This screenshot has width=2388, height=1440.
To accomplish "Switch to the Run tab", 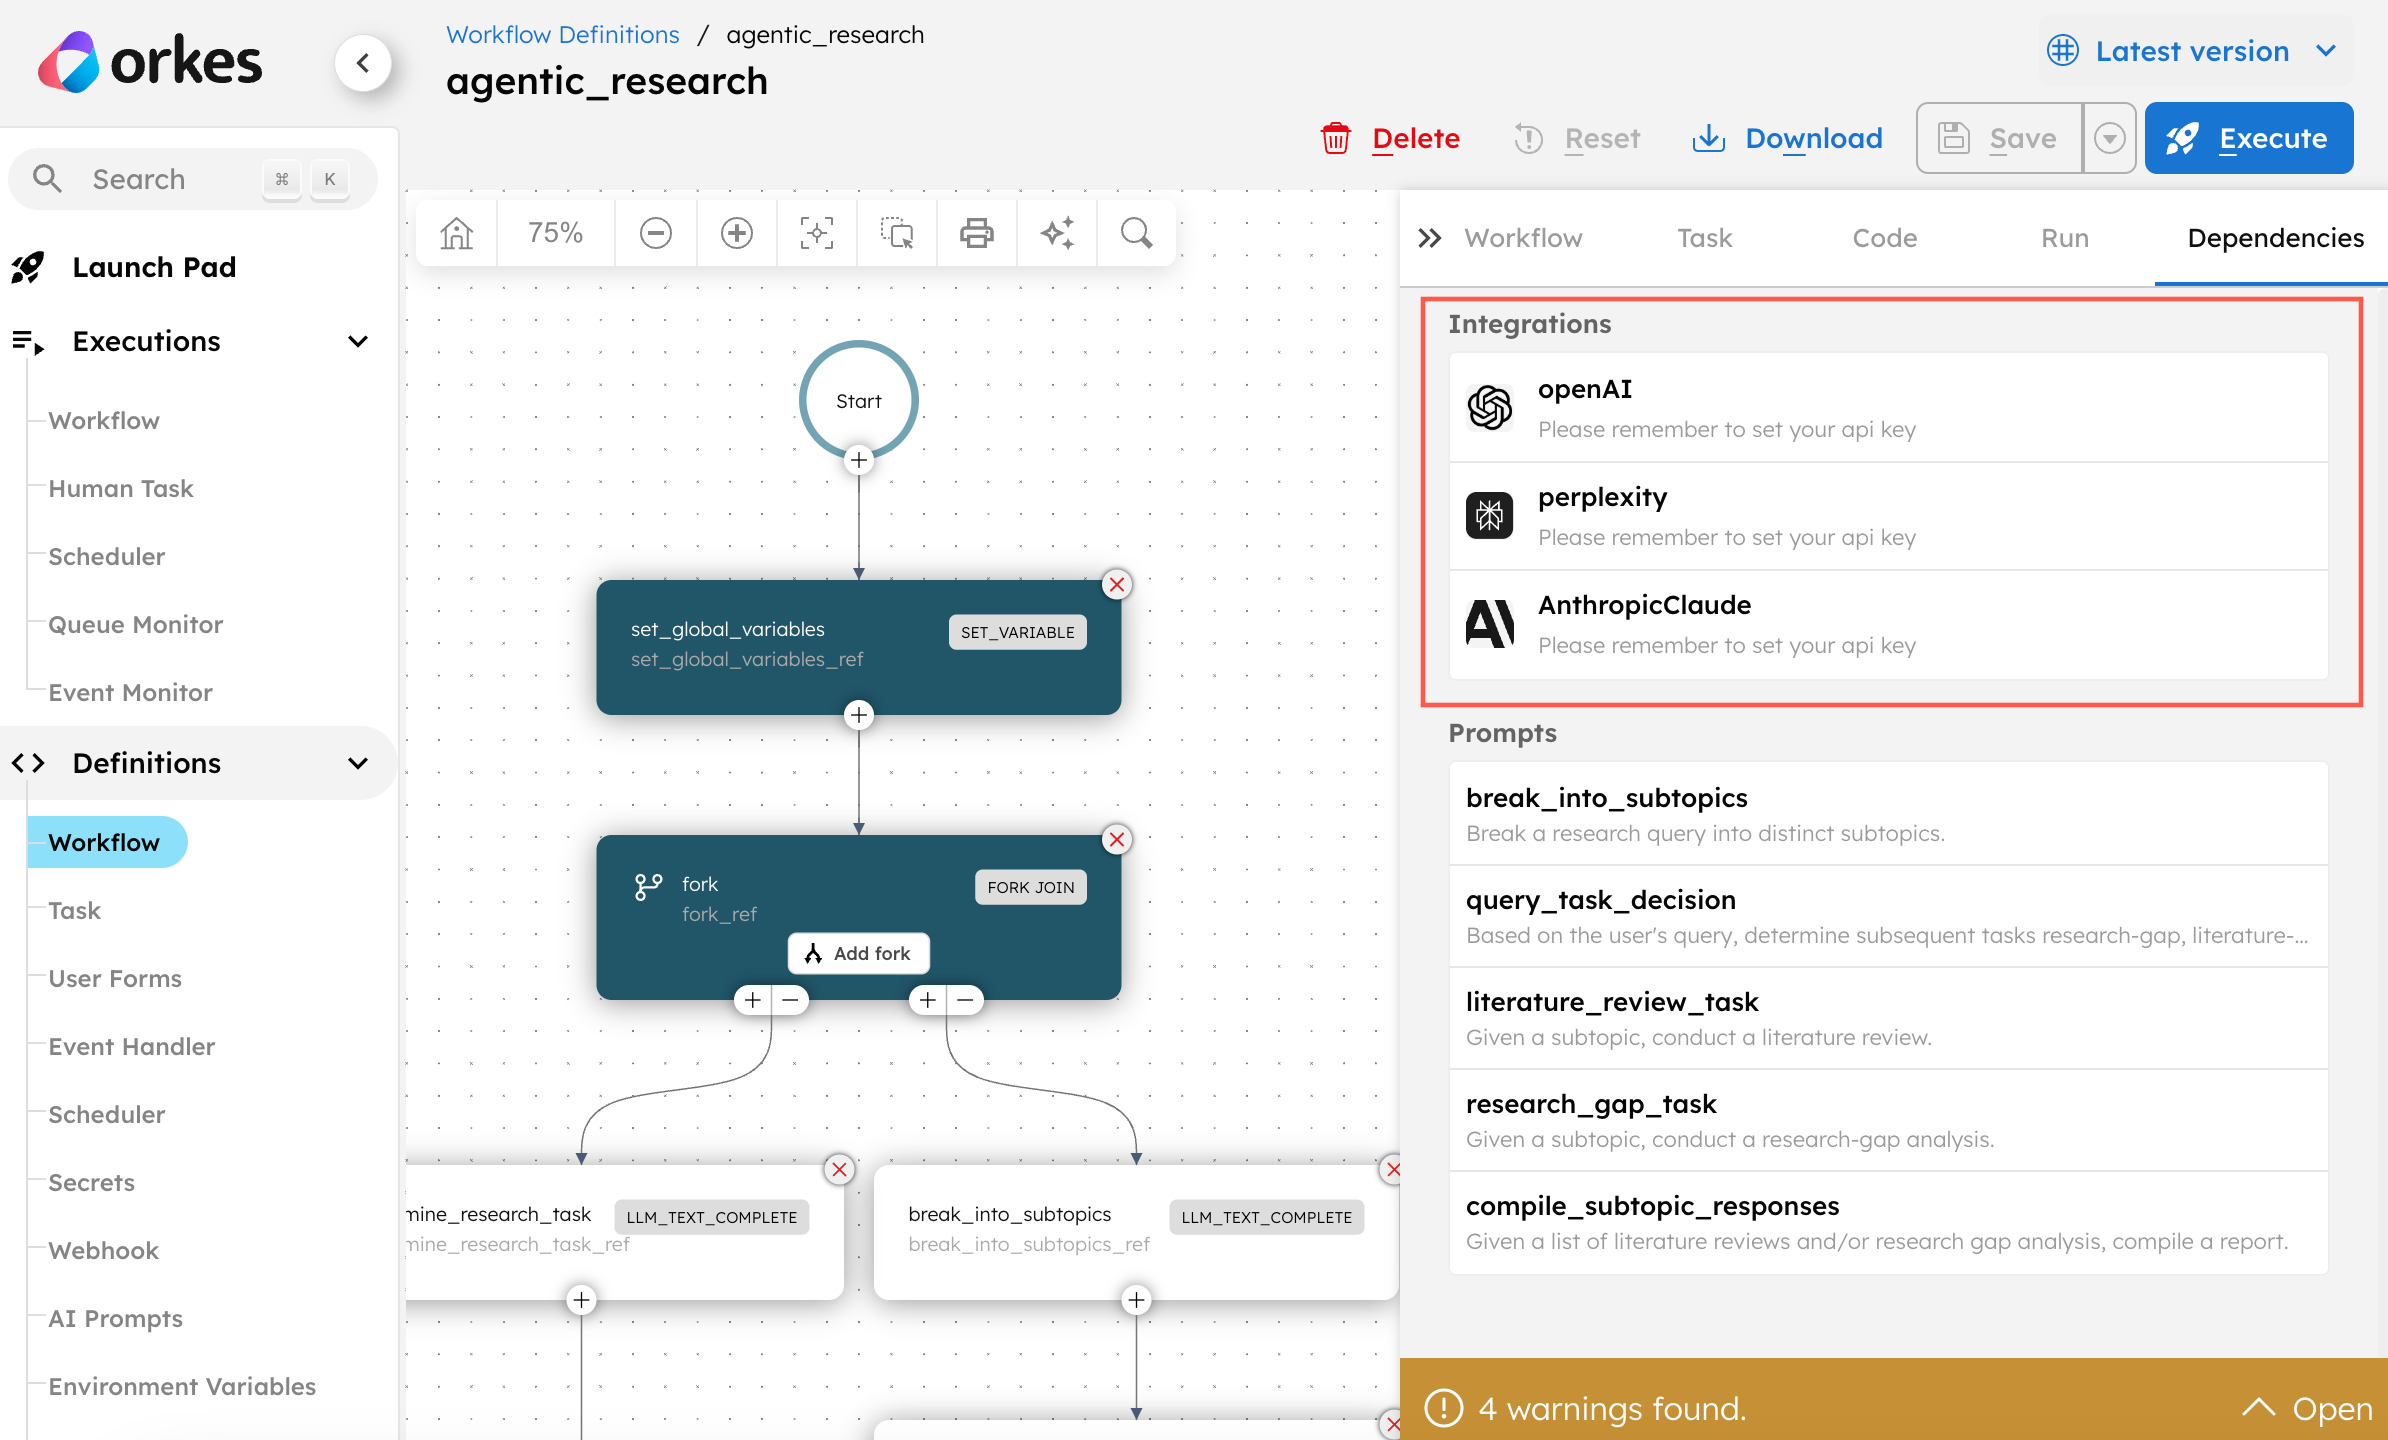I will click(x=2065, y=238).
